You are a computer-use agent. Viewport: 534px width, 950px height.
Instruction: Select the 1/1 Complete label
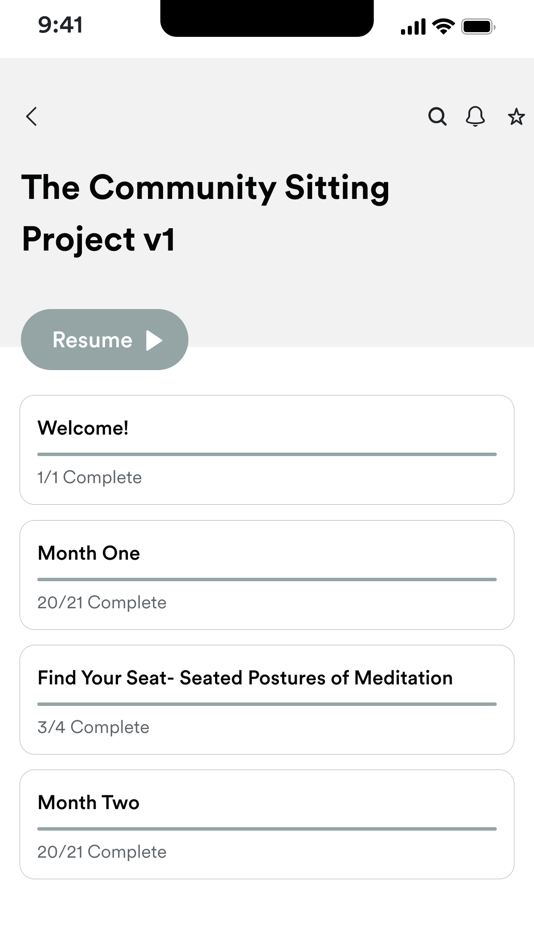pyautogui.click(x=89, y=477)
